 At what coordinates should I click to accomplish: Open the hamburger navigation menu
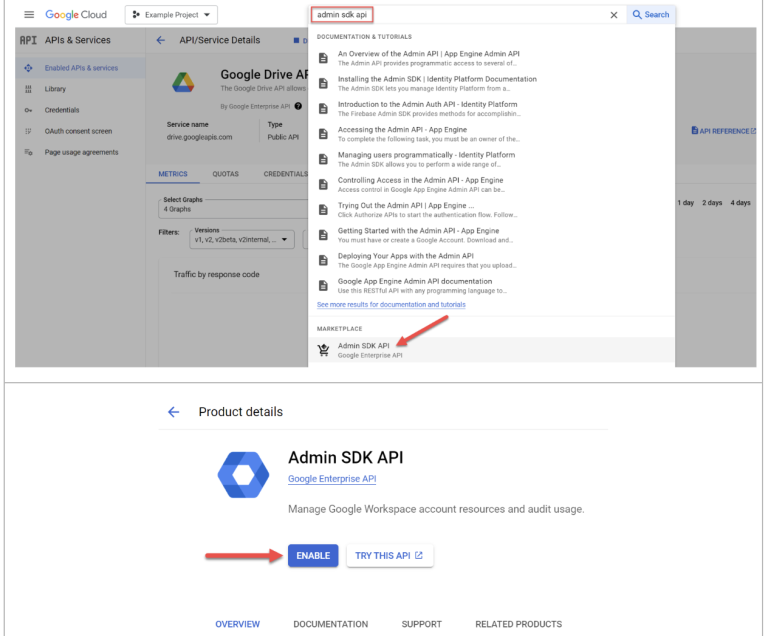click(29, 15)
